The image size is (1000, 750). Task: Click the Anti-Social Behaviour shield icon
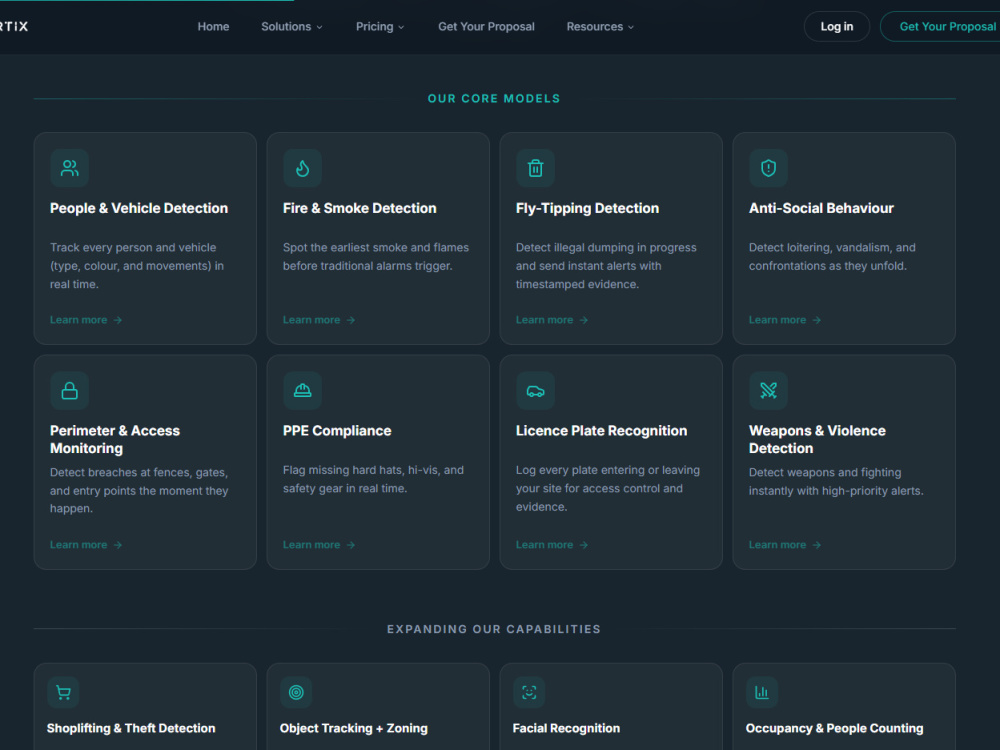(768, 168)
